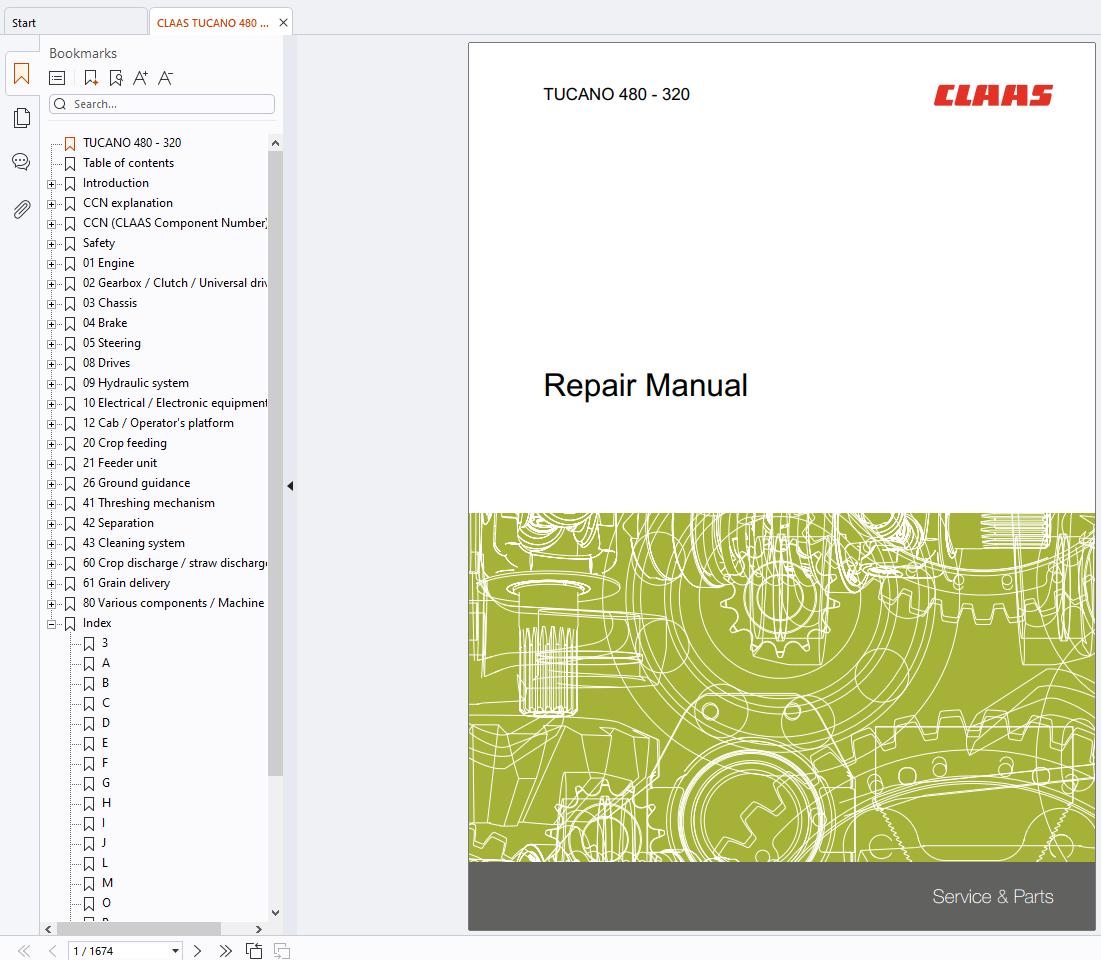Expand the 01 Engine bookmark node
Viewport: 1101px width, 960px height.
click(51, 264)
